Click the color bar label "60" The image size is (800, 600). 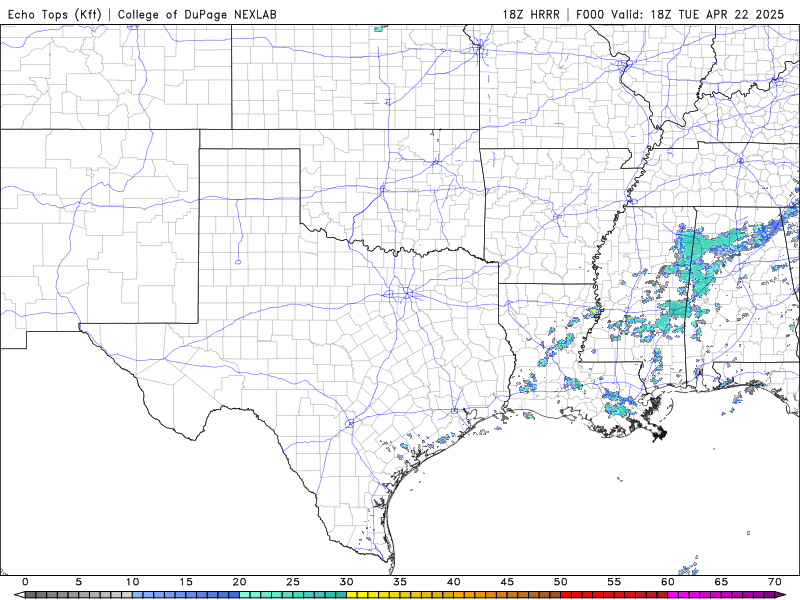coord(668,582)
